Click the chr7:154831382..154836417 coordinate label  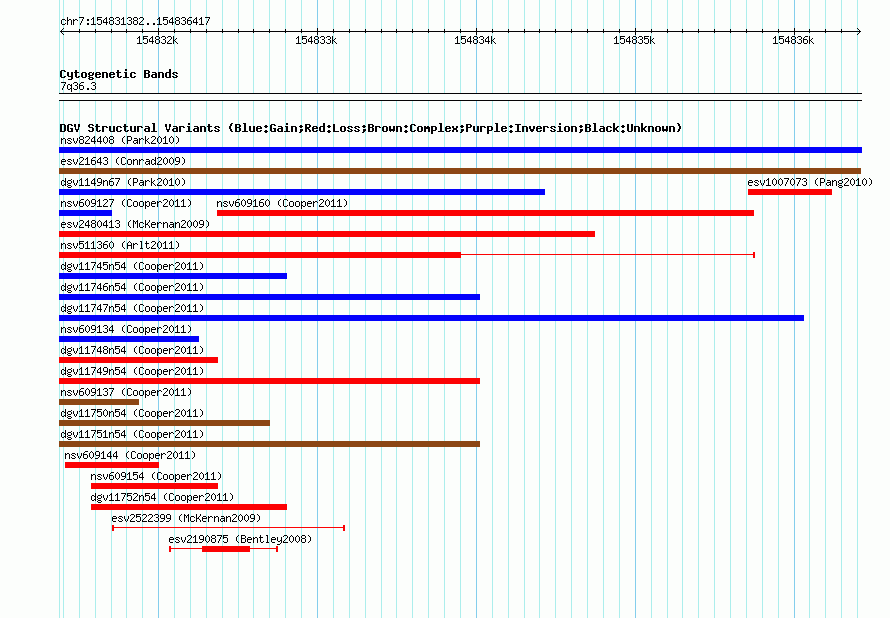(135, 21)
